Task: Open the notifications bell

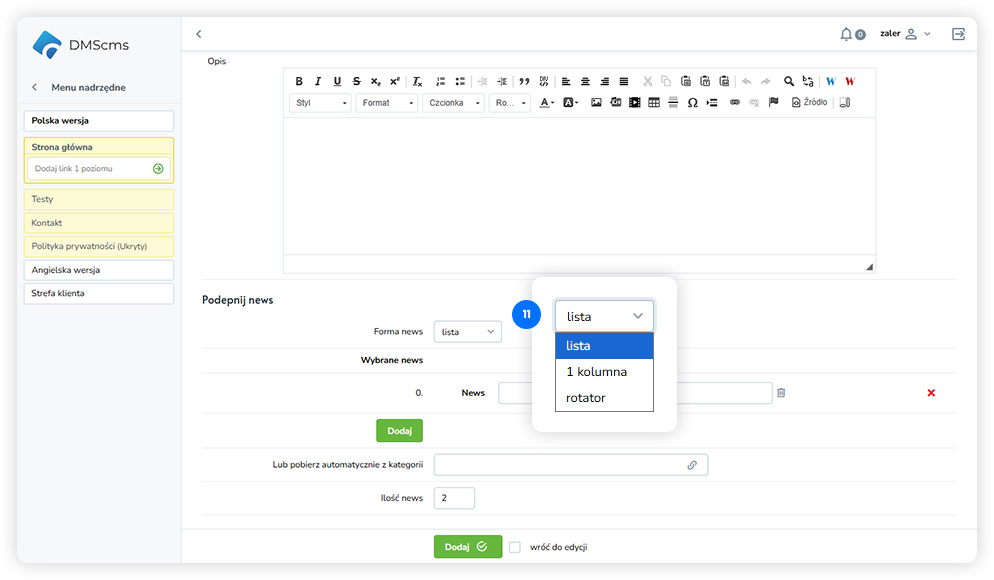Action: click(847, 34)
